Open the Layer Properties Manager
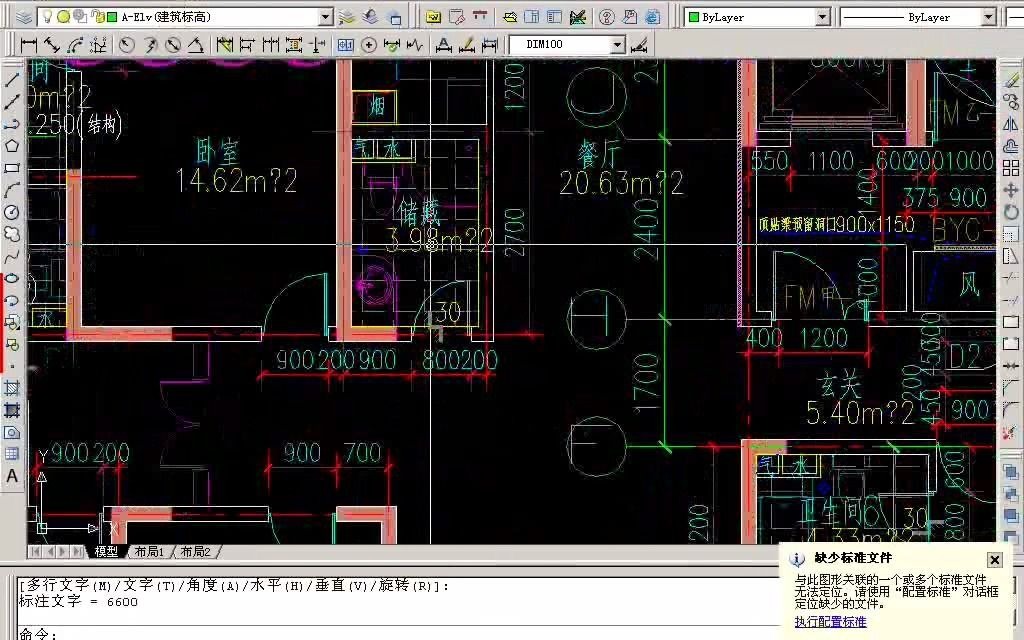This screenshot has width=1024, height=640. click(25, 15)
